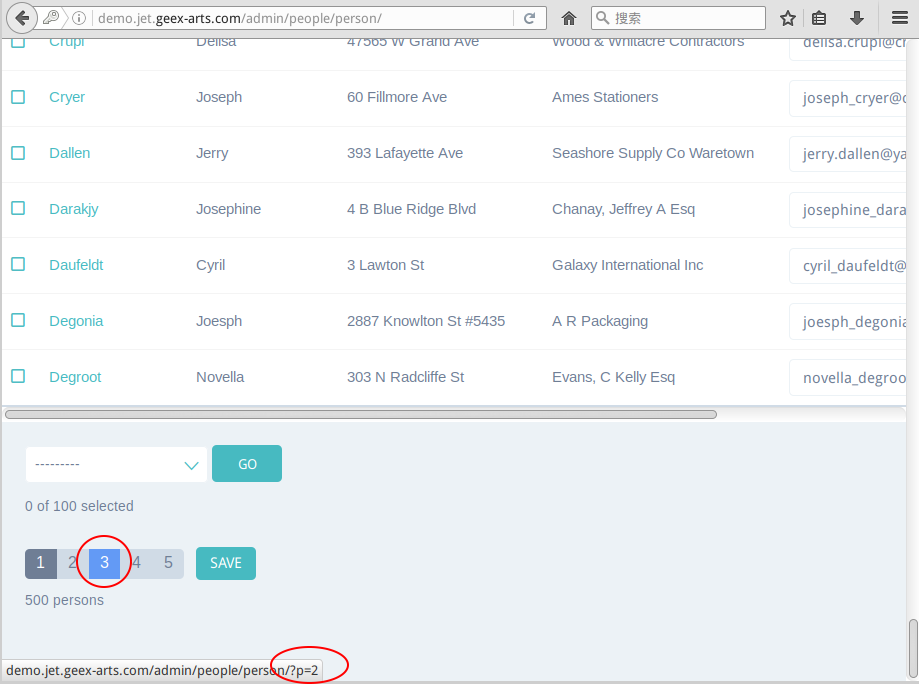Open the key icon in the address bar
919x684 pixels.
(x=51, y=18)
